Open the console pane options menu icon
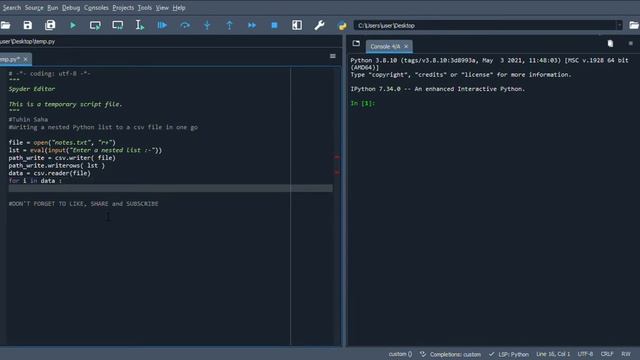 631,43
